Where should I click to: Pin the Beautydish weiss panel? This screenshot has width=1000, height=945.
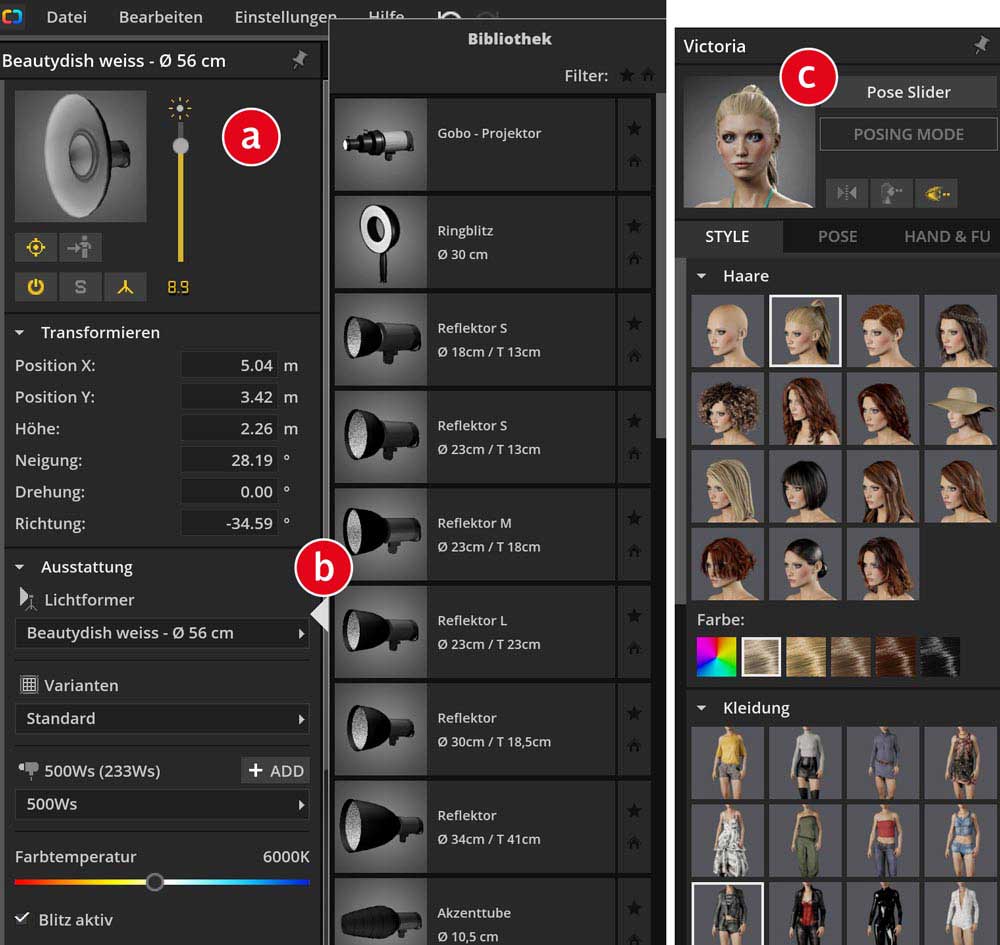[x=300, y=60]
